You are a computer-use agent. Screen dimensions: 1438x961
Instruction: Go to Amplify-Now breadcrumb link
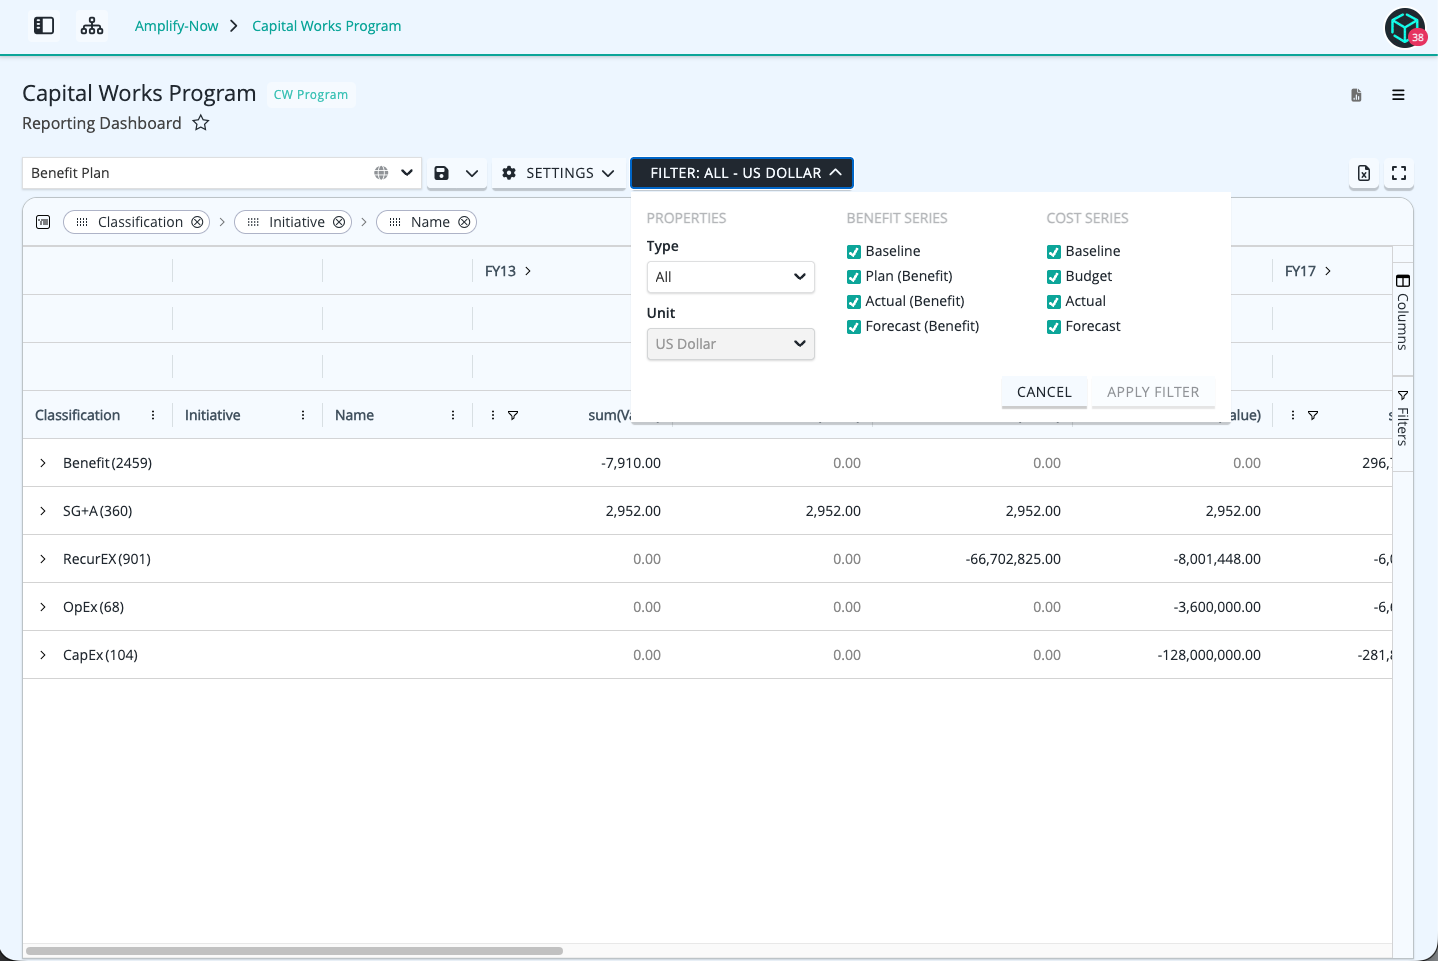tap(176, 26)
